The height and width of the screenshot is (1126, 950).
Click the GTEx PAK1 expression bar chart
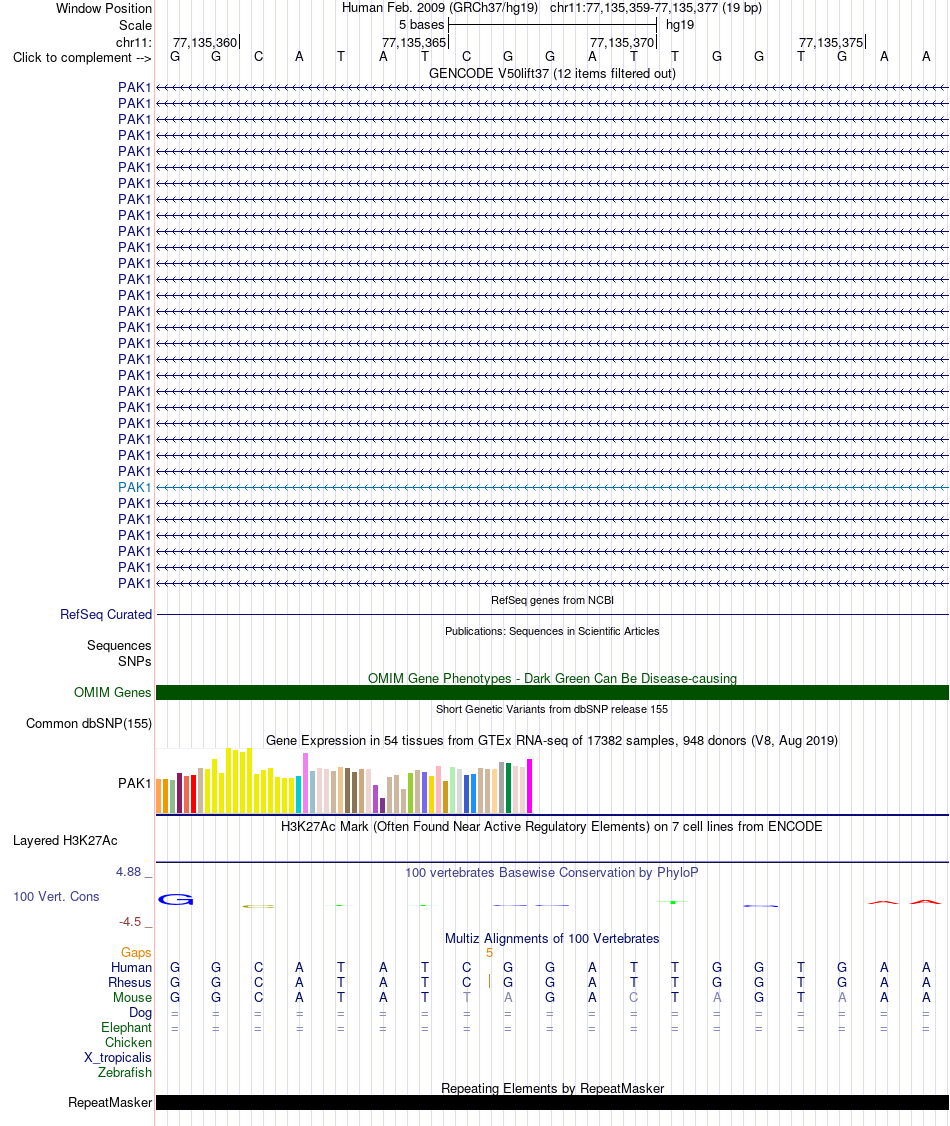pyautogui.click(x=344, y=781)
